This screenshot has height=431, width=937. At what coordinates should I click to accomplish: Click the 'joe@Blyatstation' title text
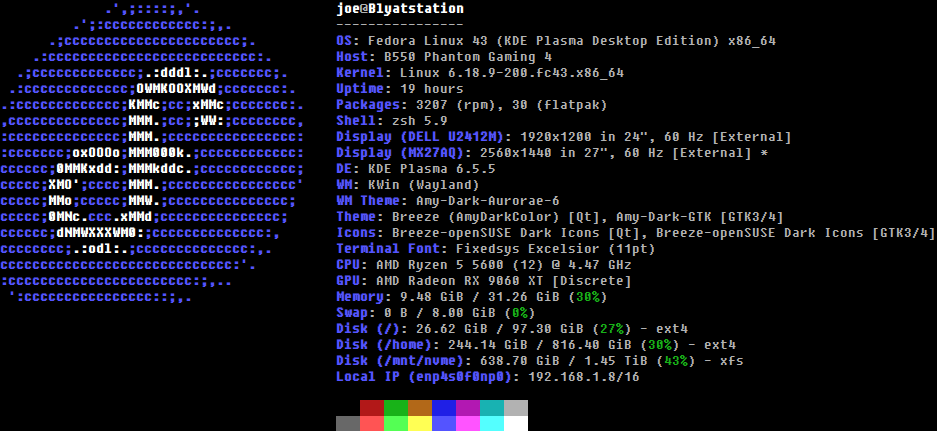(x=400, y=9)
